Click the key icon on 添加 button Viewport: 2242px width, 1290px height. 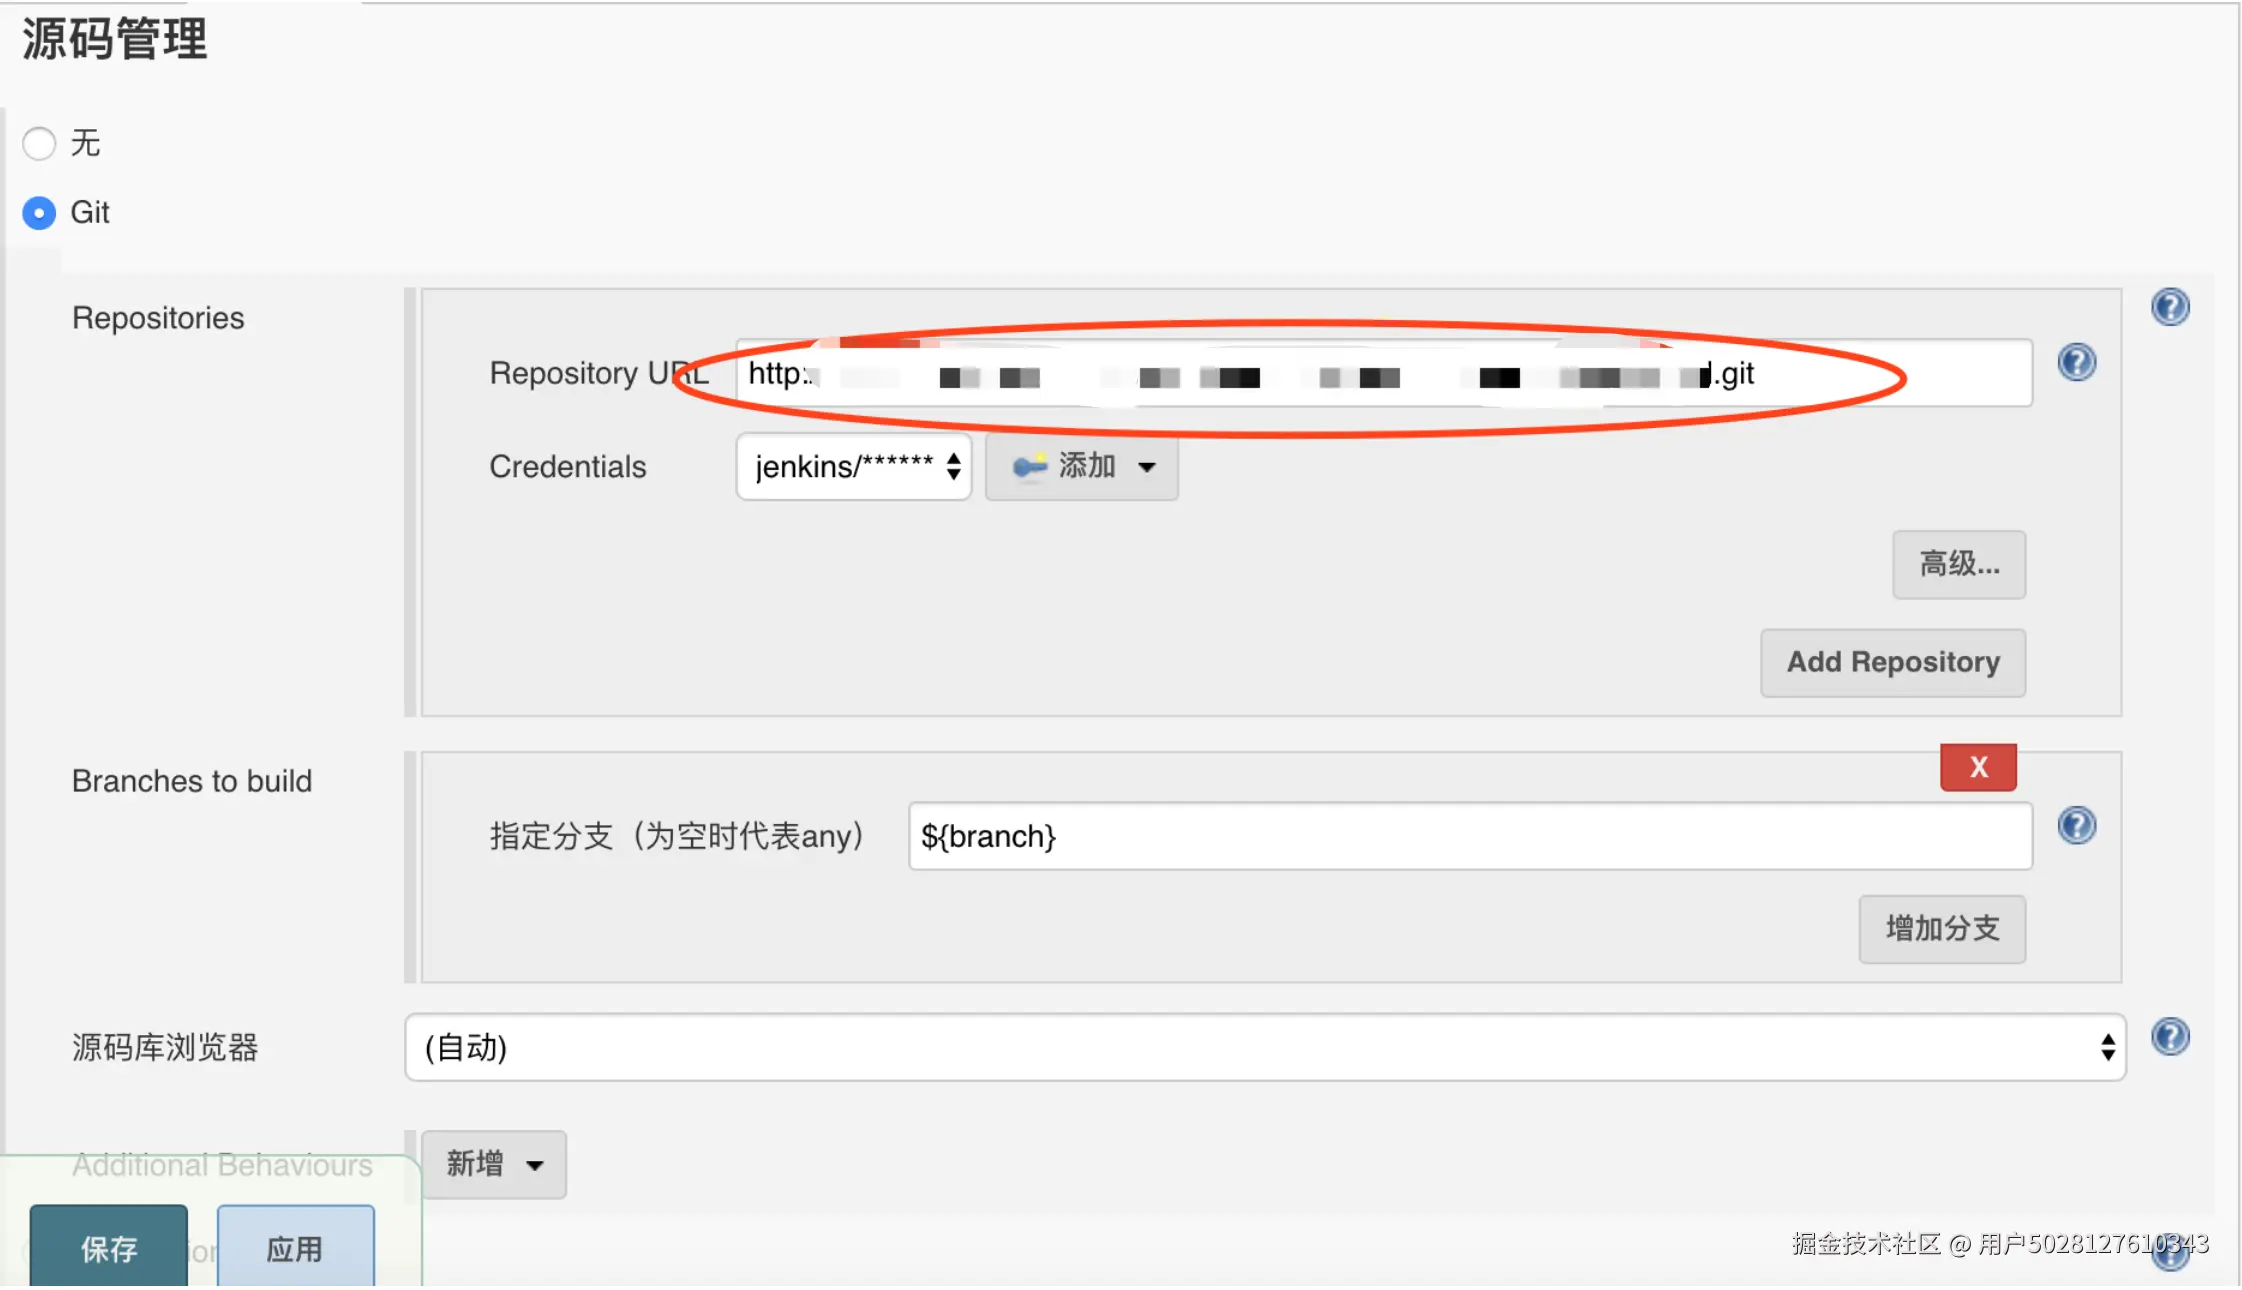tap(1029, 467)
